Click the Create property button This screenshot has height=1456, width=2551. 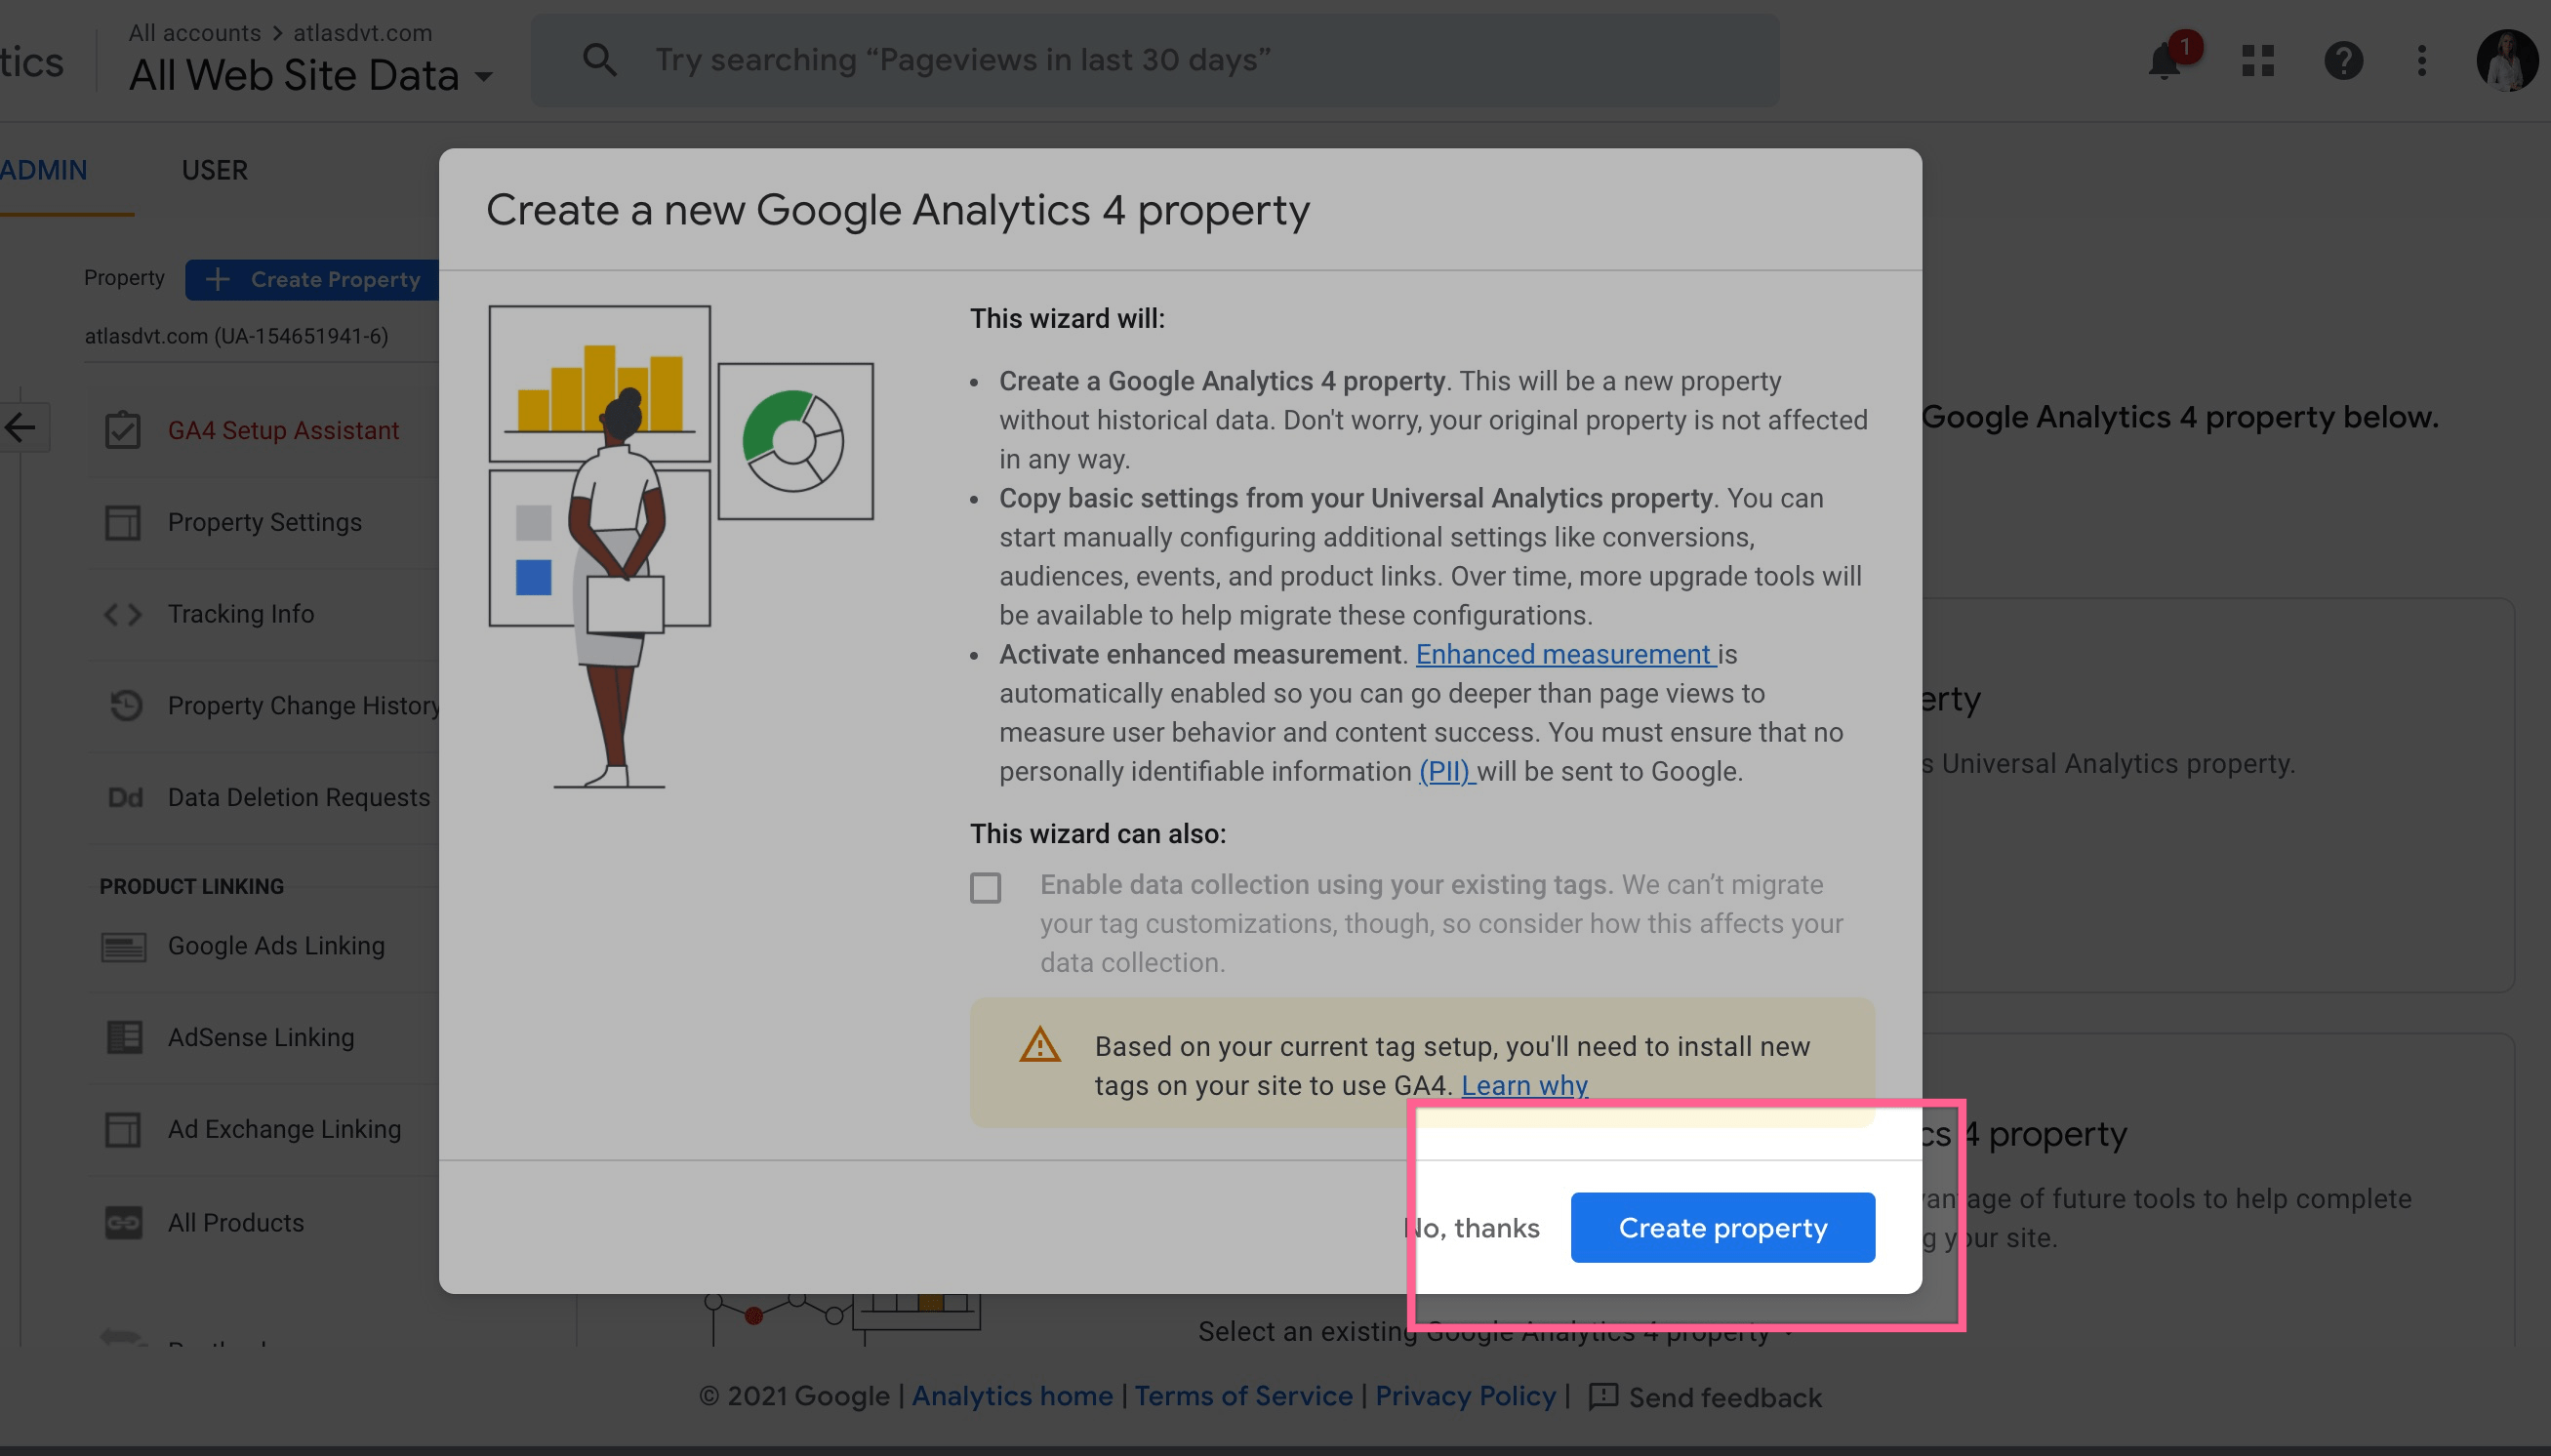point(1722,1227)
